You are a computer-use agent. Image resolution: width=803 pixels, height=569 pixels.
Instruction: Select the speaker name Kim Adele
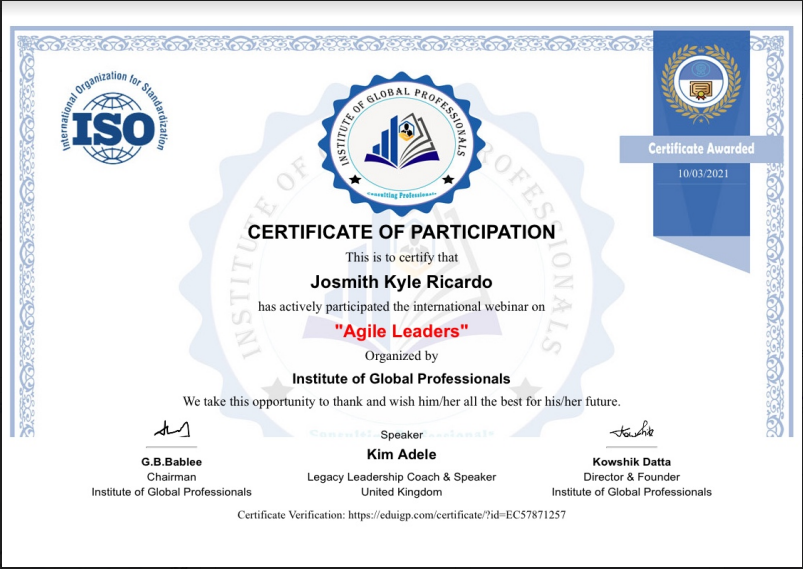click(x=402, y=455)
